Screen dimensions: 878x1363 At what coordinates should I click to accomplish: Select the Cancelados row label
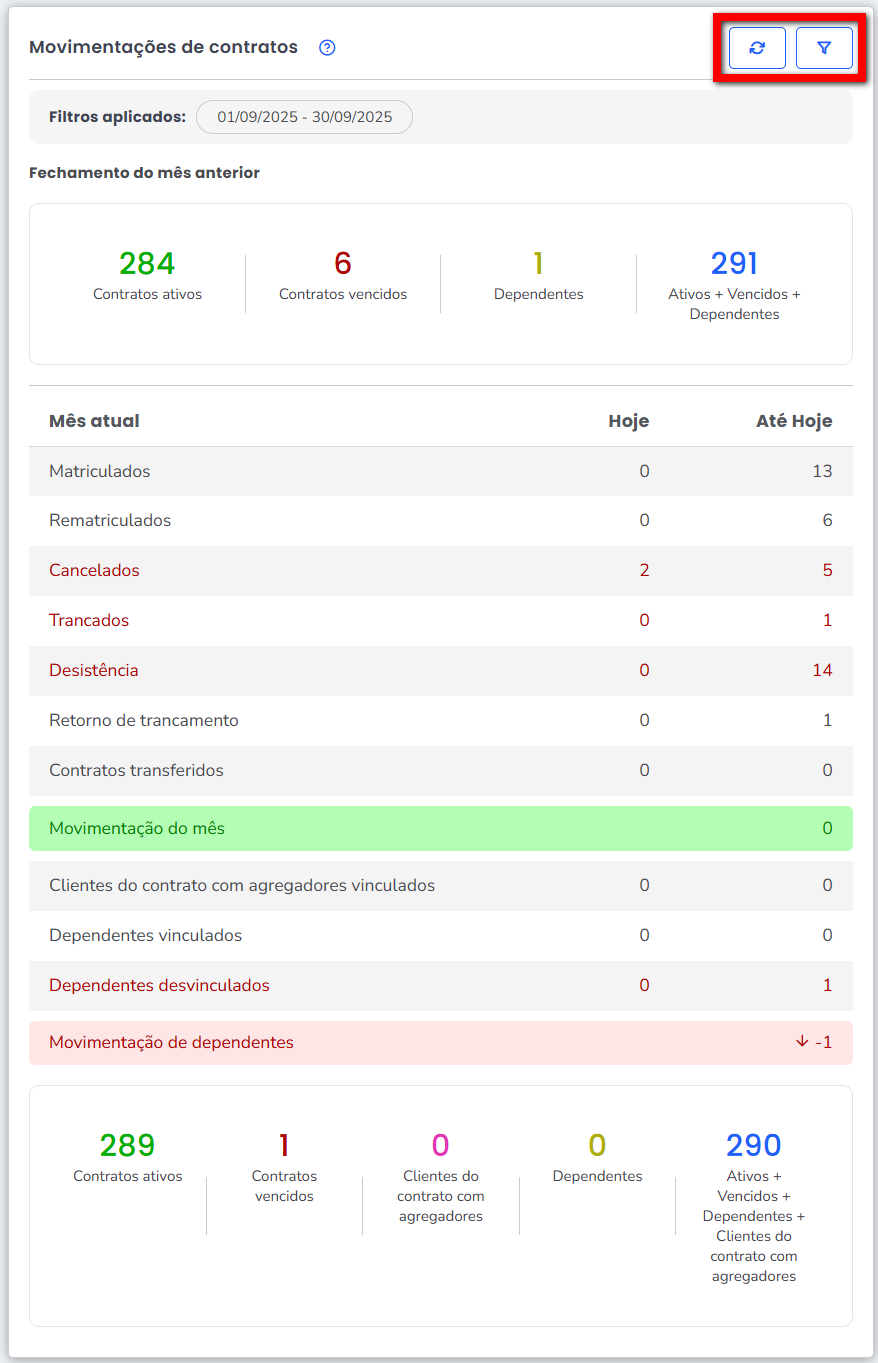point(94,571)
